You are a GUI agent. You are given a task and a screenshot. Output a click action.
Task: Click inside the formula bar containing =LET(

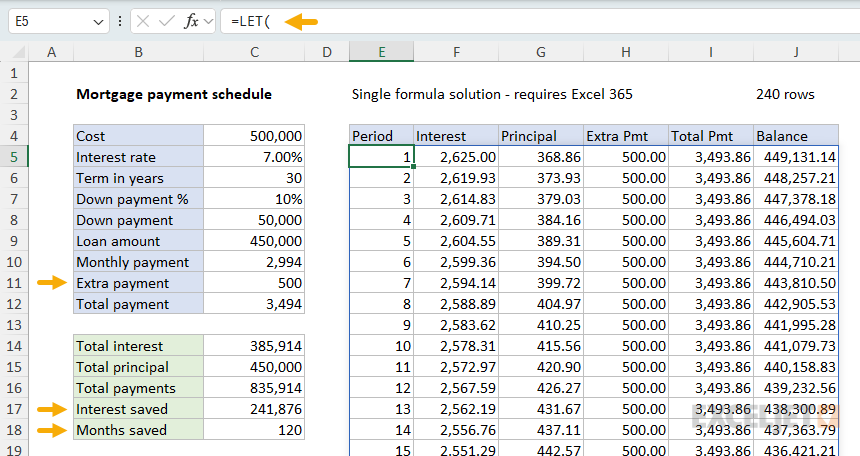coord(540,22)
